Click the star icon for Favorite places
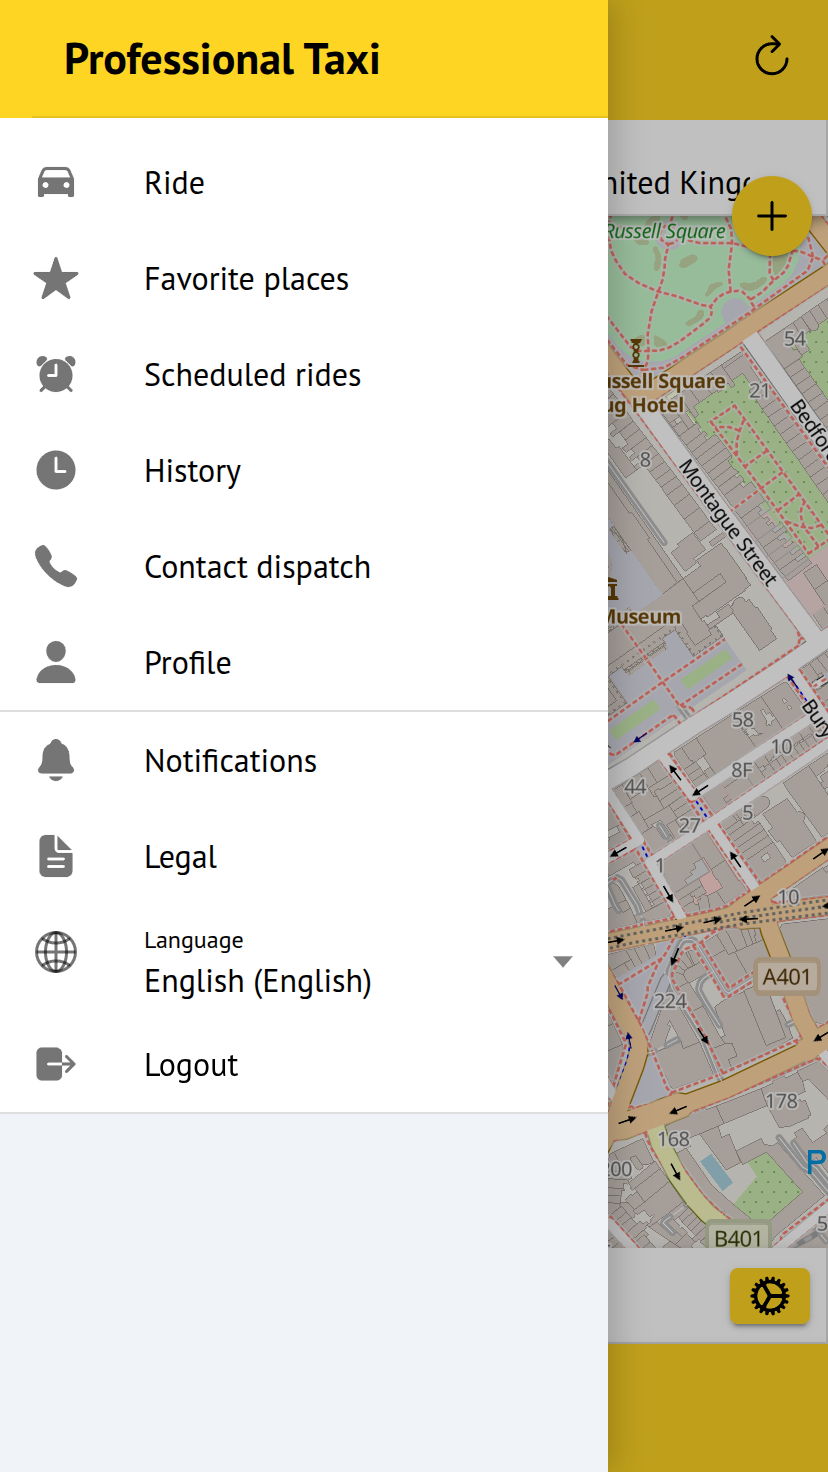 point(56,279)
